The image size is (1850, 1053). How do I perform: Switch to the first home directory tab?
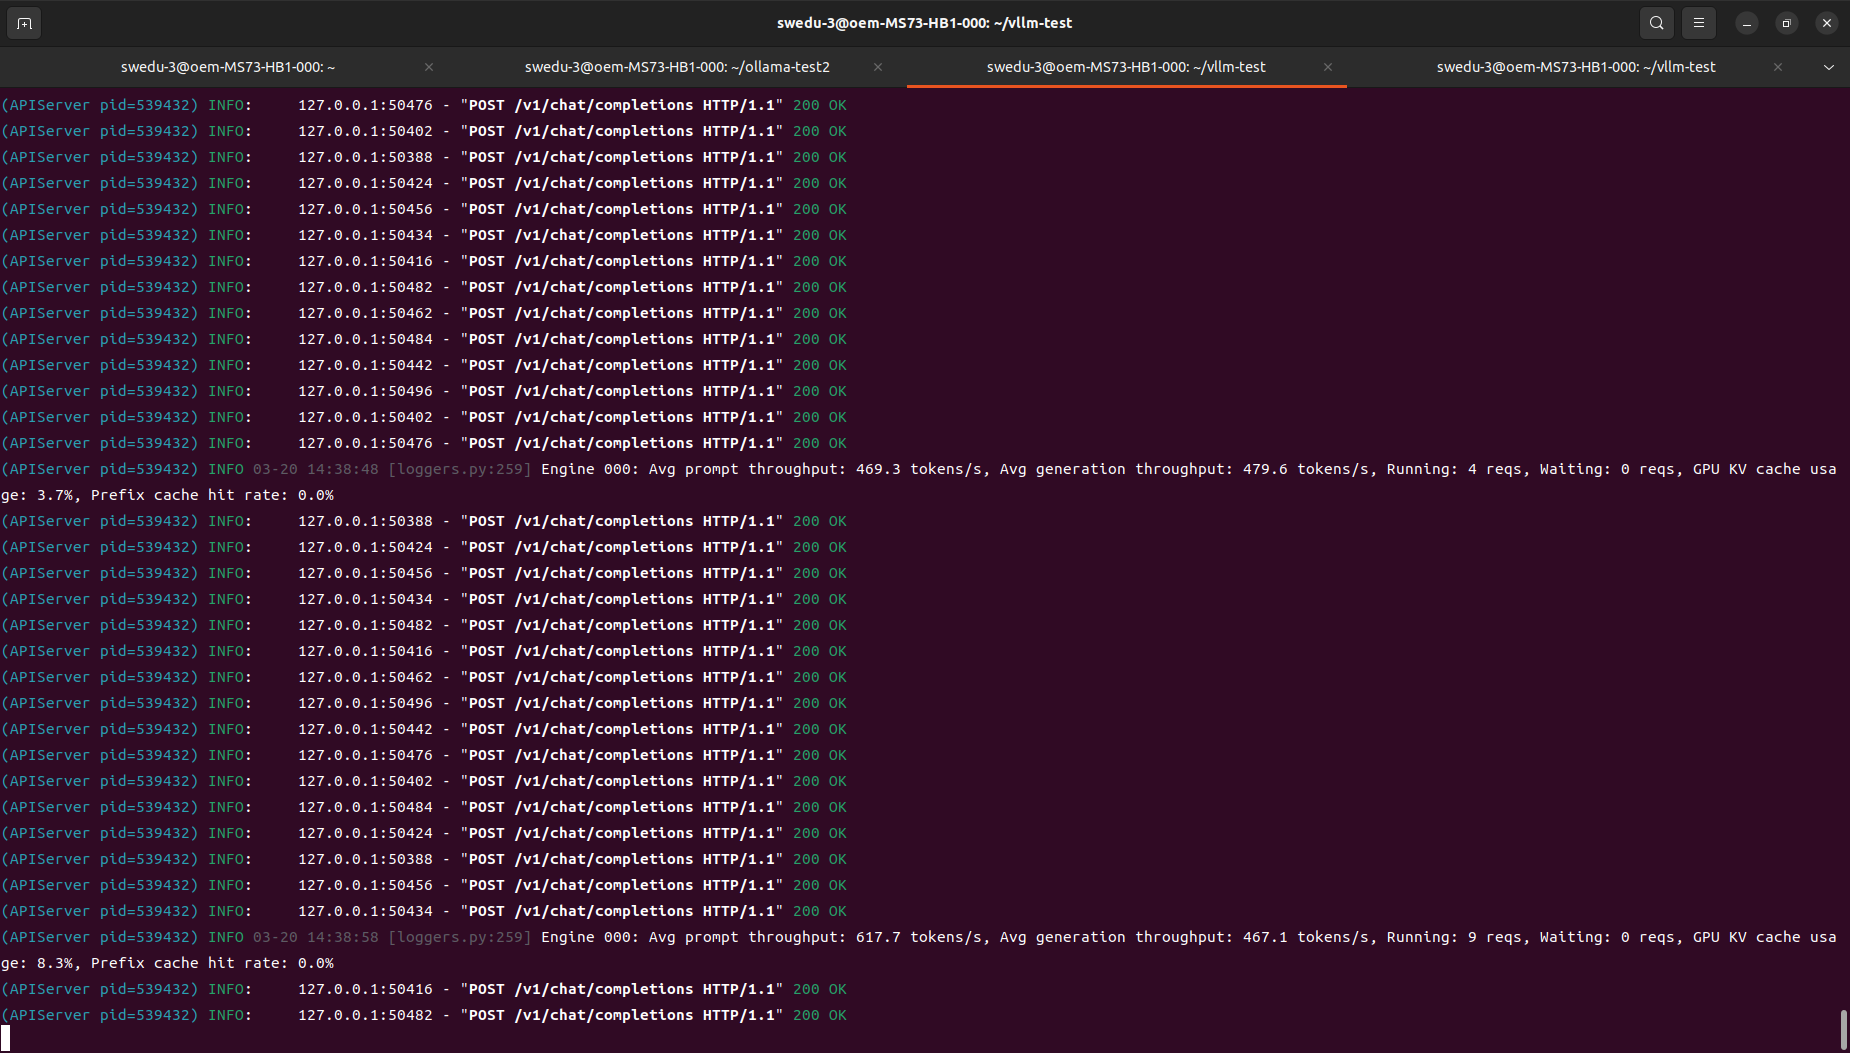click(228, 67)
